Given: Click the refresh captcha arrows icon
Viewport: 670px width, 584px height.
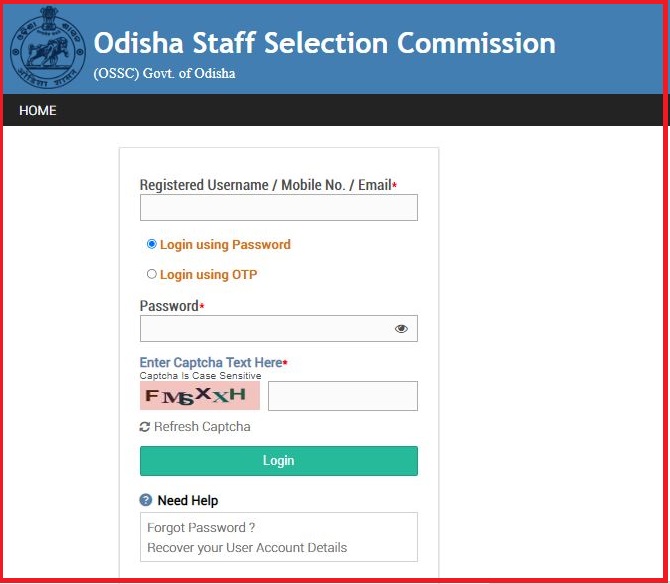Looking at the screenshot, I should pyautogui.click(x=144, y=427).
